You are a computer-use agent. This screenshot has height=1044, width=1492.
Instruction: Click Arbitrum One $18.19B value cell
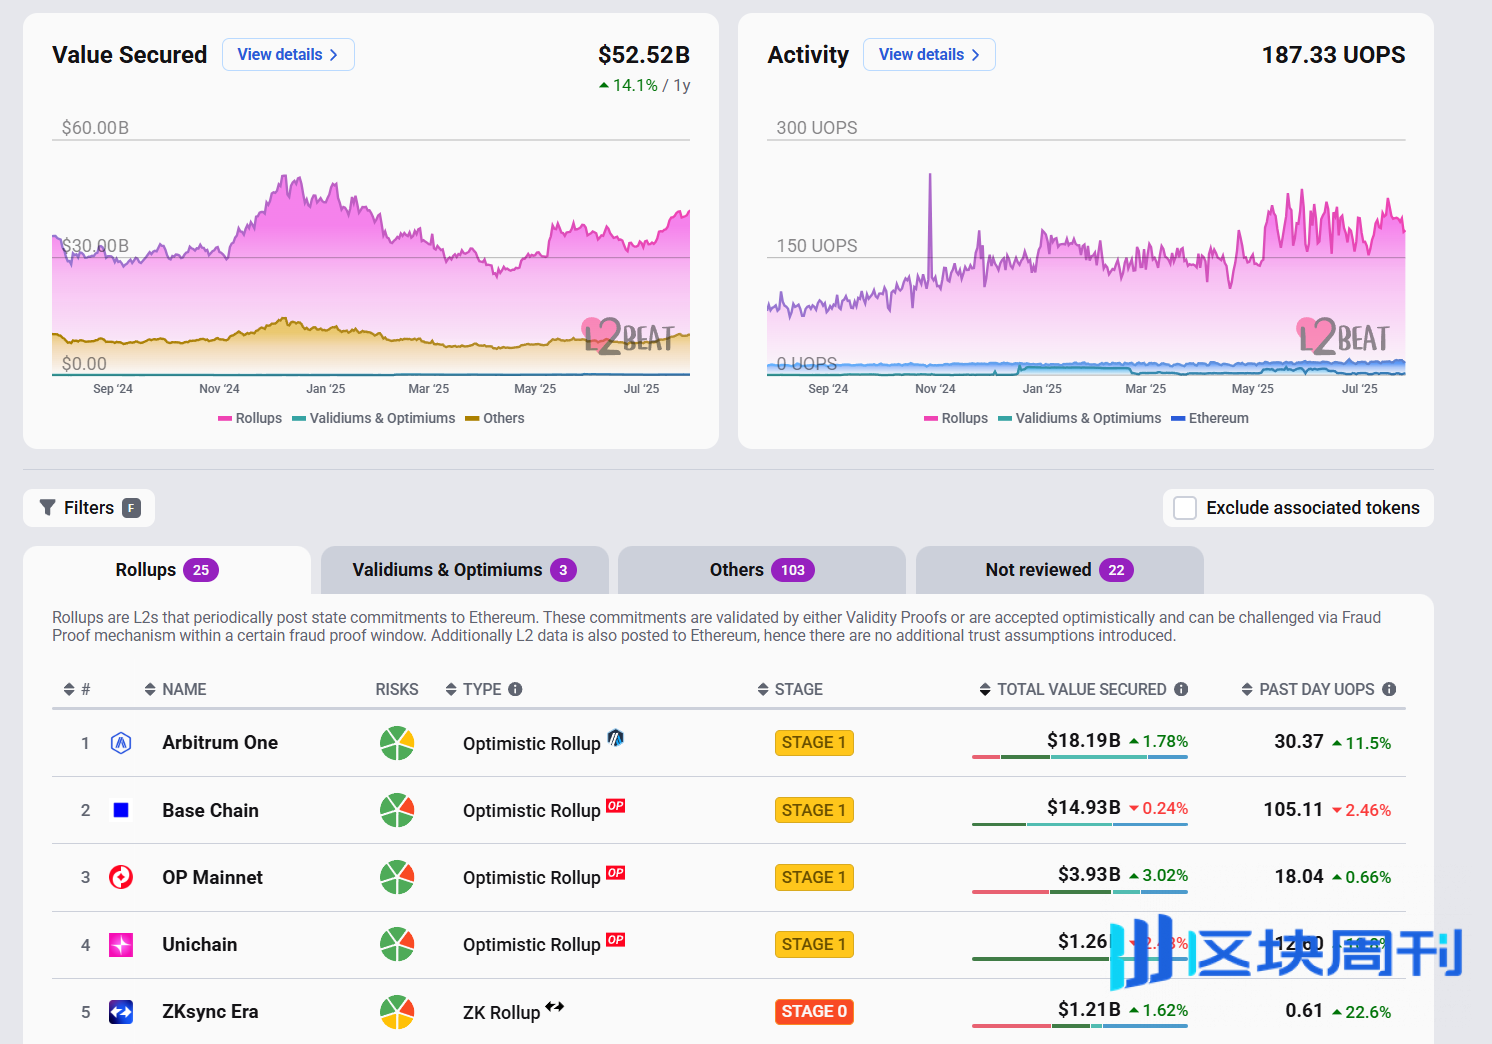coord(1084,741)
